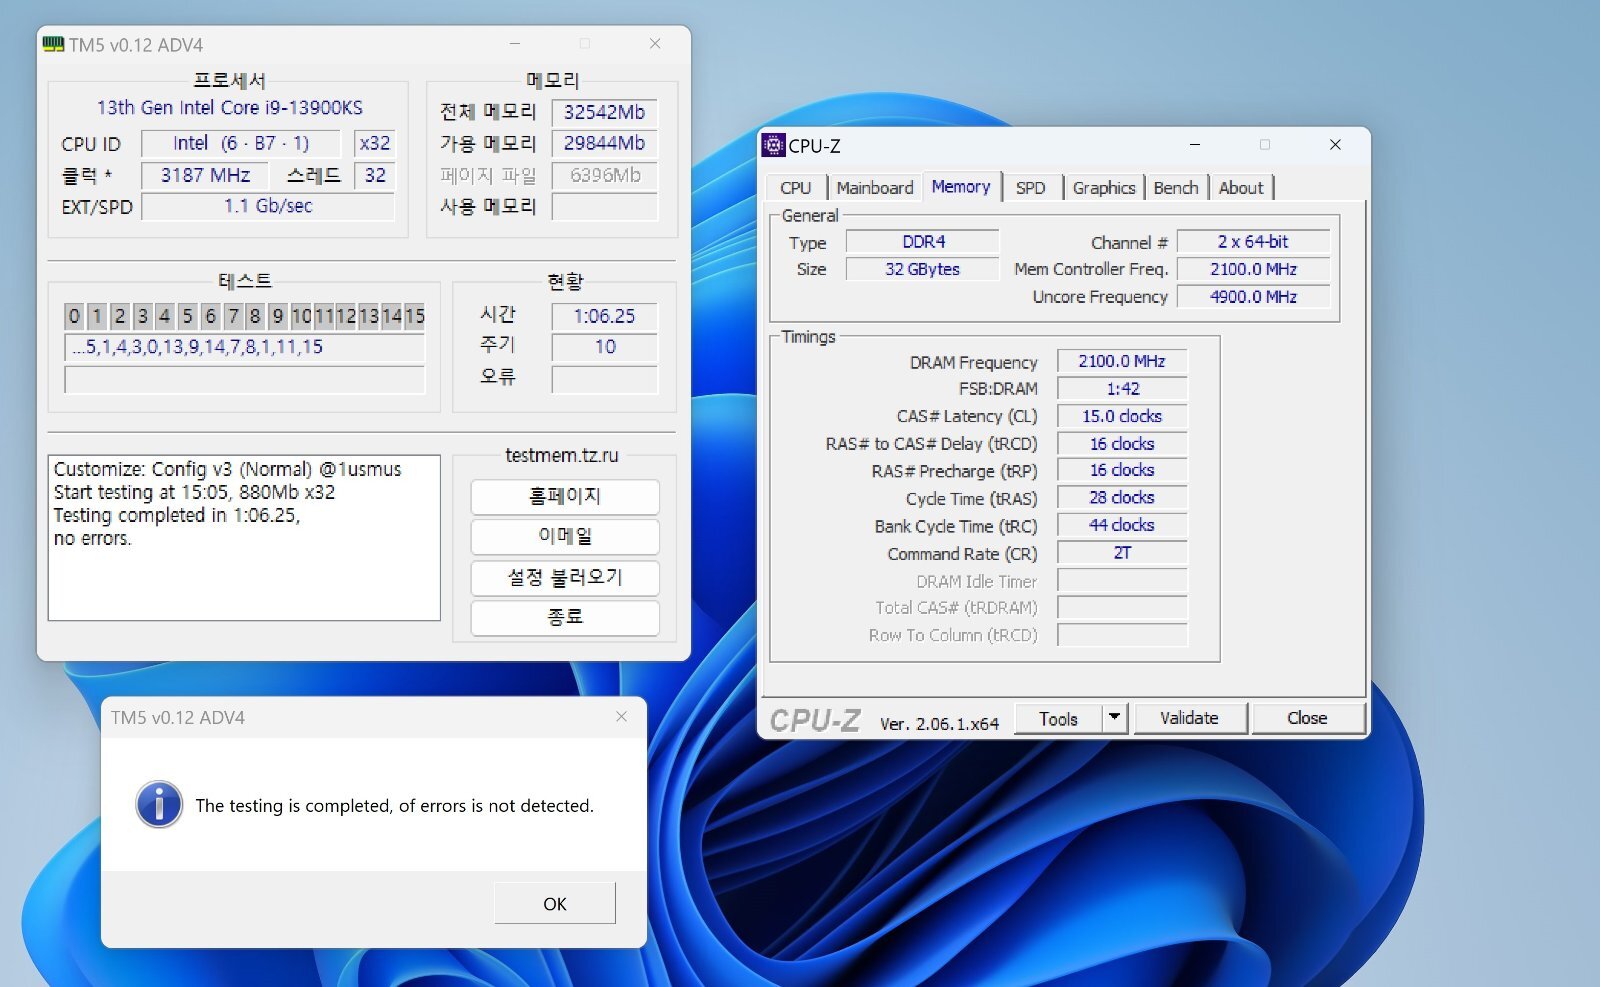The image size is (1600, 987).
Task: Click the processor name 13th Gen Intel Core i9-13900KS
Action: (229, 108)
